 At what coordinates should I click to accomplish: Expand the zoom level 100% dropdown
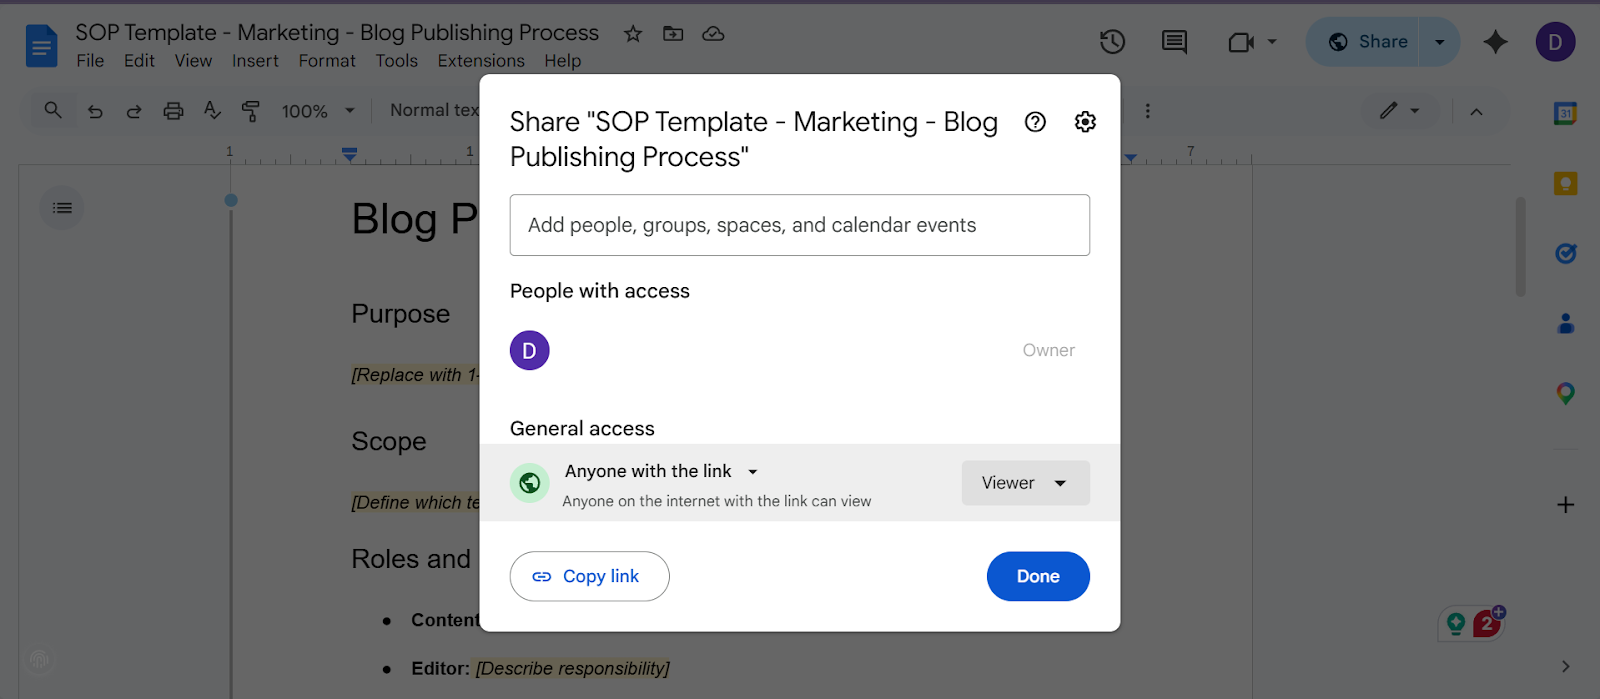318,111
